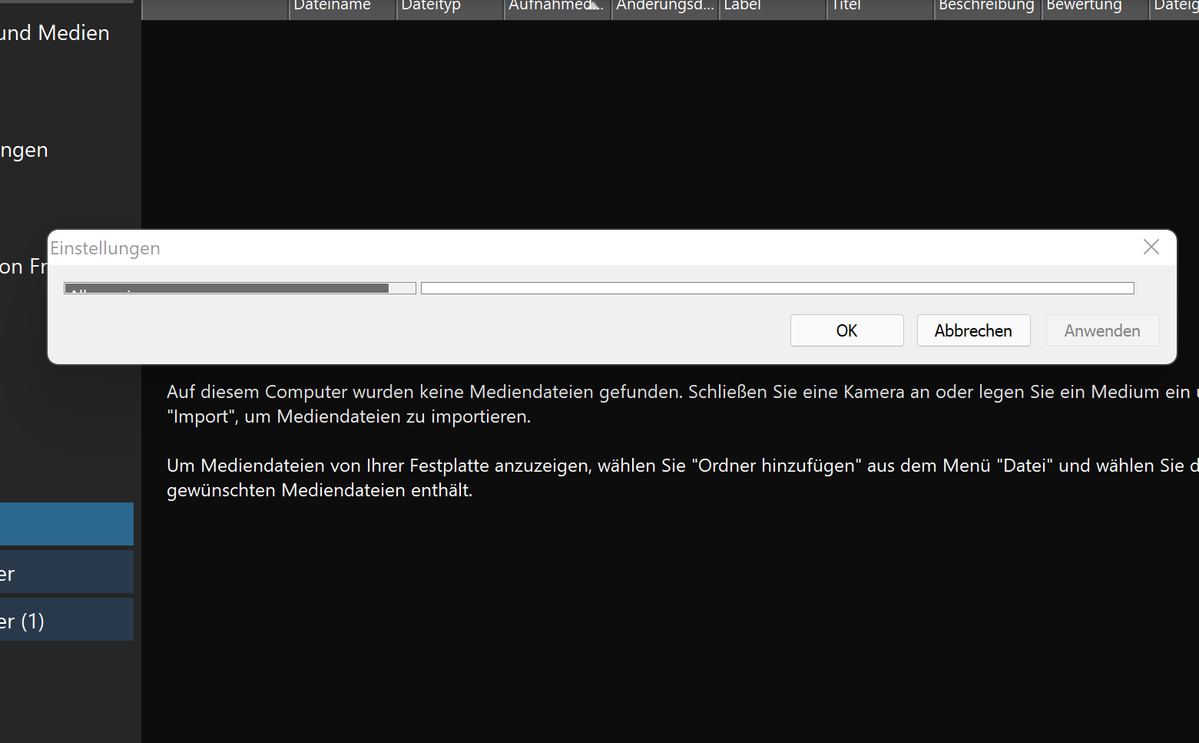This screenshot has height=743, width=1199.
Task: Sort by the Titel column header
Action: [x=880, y=8]
